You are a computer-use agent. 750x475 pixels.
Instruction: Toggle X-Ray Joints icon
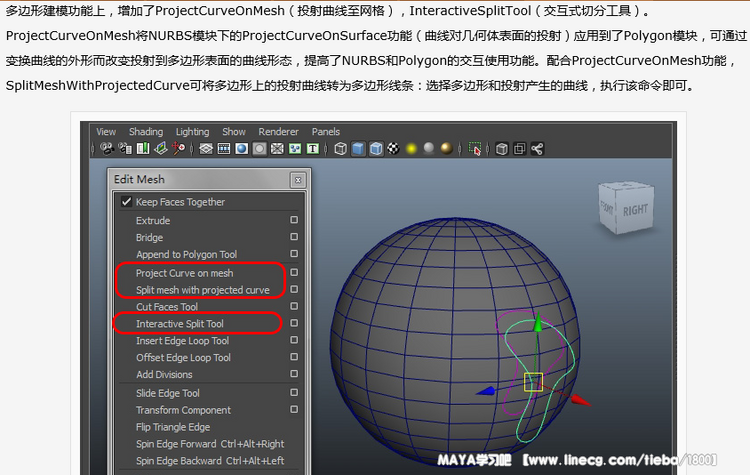tap(537, 149)
